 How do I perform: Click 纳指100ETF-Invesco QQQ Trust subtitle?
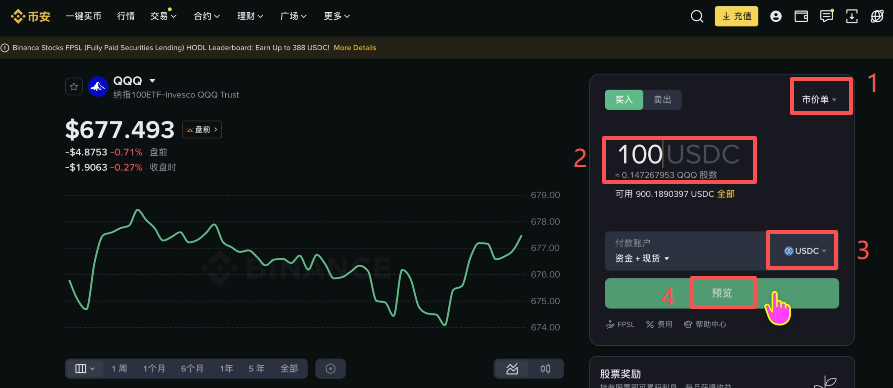(176, 95)
